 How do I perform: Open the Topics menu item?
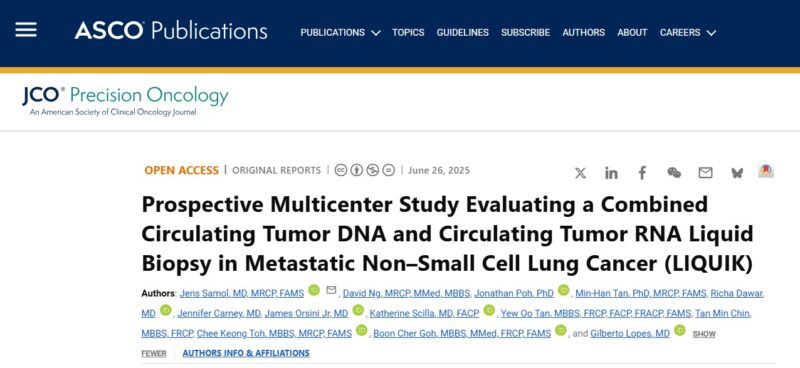click(408, 33)
